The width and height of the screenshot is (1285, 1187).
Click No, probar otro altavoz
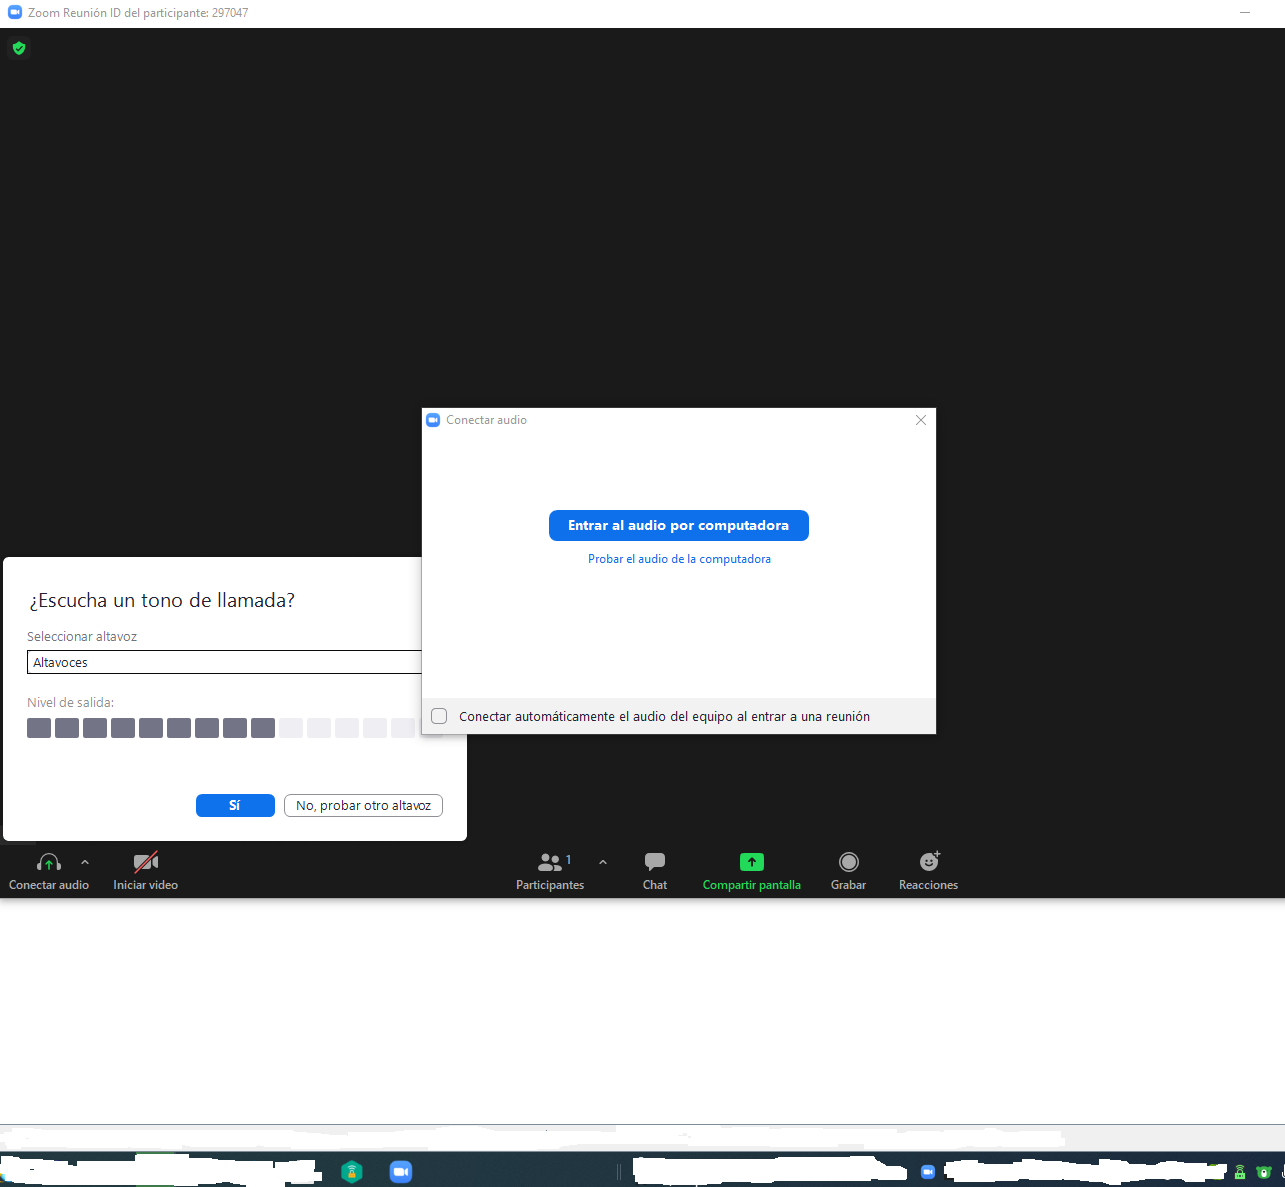coord(363,806)
